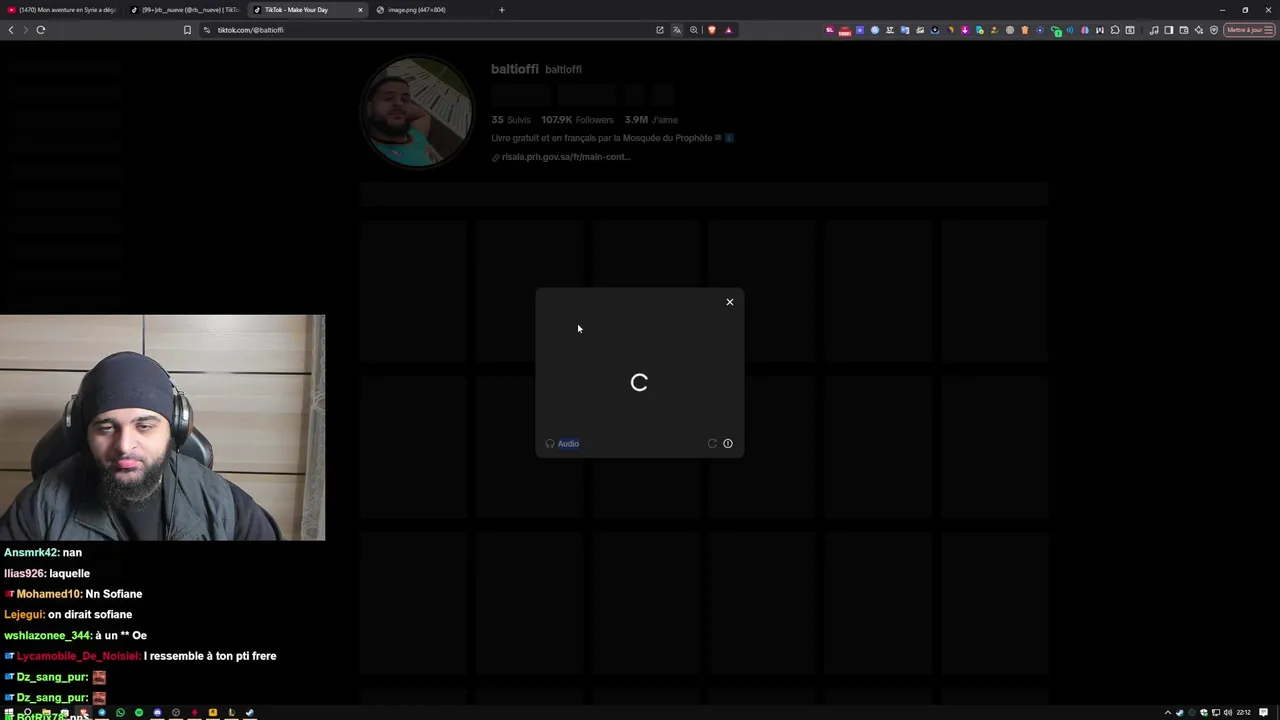Click the pink 'SL' extension icon

830,30
